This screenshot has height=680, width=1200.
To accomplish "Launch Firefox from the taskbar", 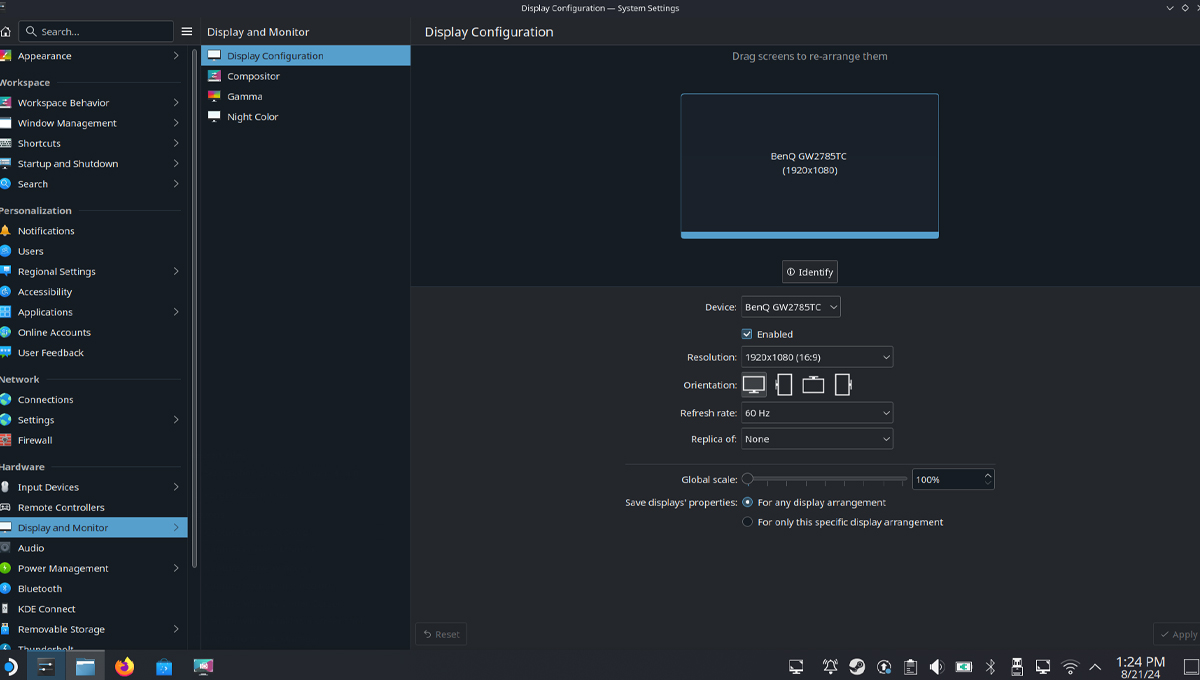I will click(x=124, y=666).
